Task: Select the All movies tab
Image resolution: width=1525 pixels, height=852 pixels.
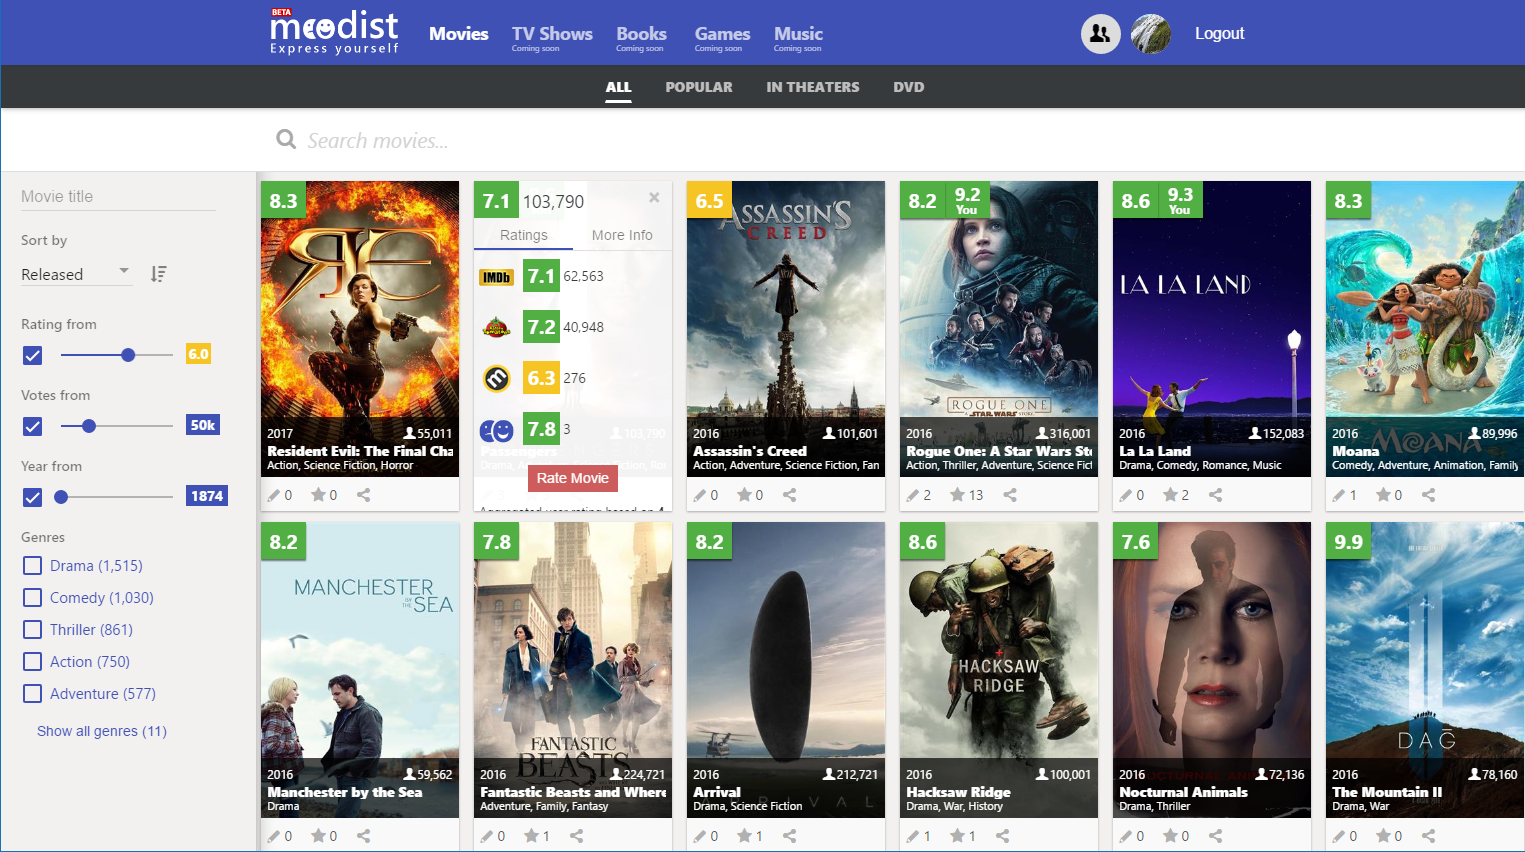Action: coord(619,87)
